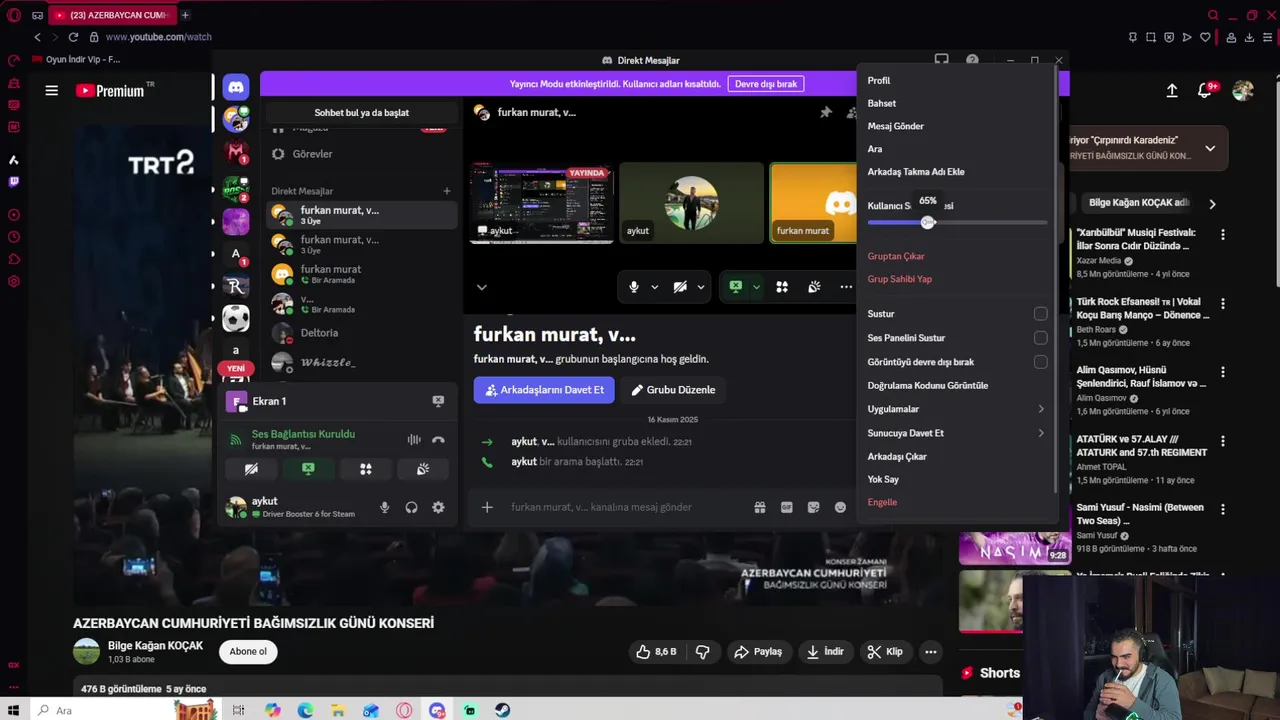The image size is (1280, 720).
Task: Click the plus attachment button in message box
Action: [487, 507]
